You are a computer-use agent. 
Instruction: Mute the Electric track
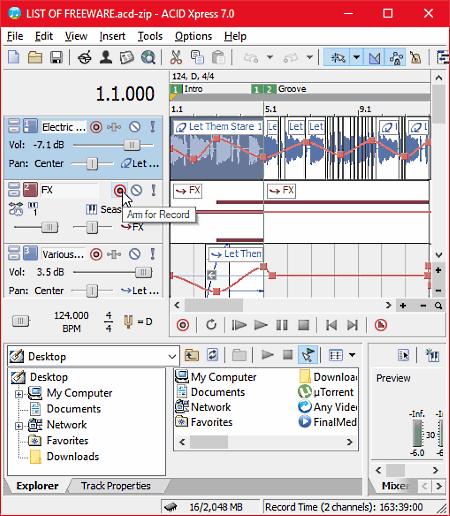135,127
